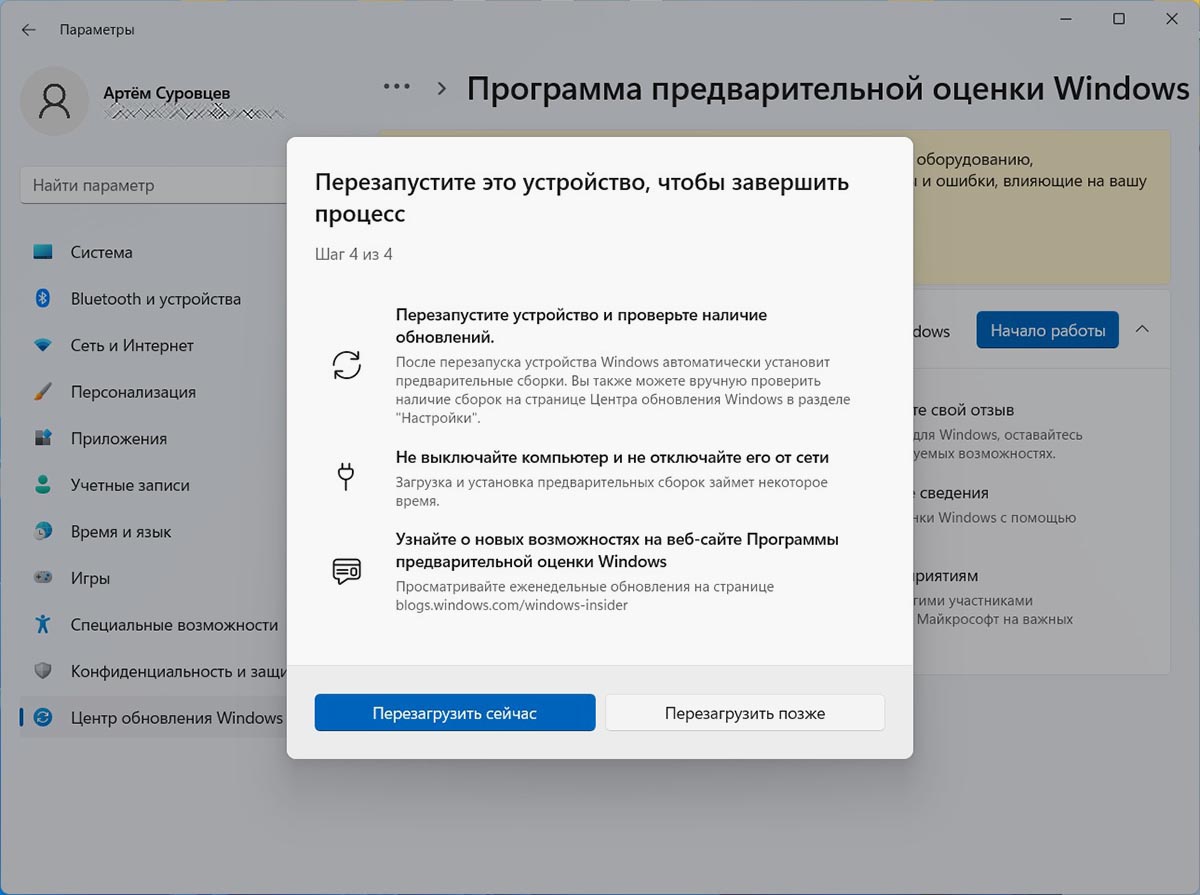Click Перезагрузить позже button
Image resolution: width=1200 pixels, height=895 pixels.
pyautogui.click(x=745, y=713)
